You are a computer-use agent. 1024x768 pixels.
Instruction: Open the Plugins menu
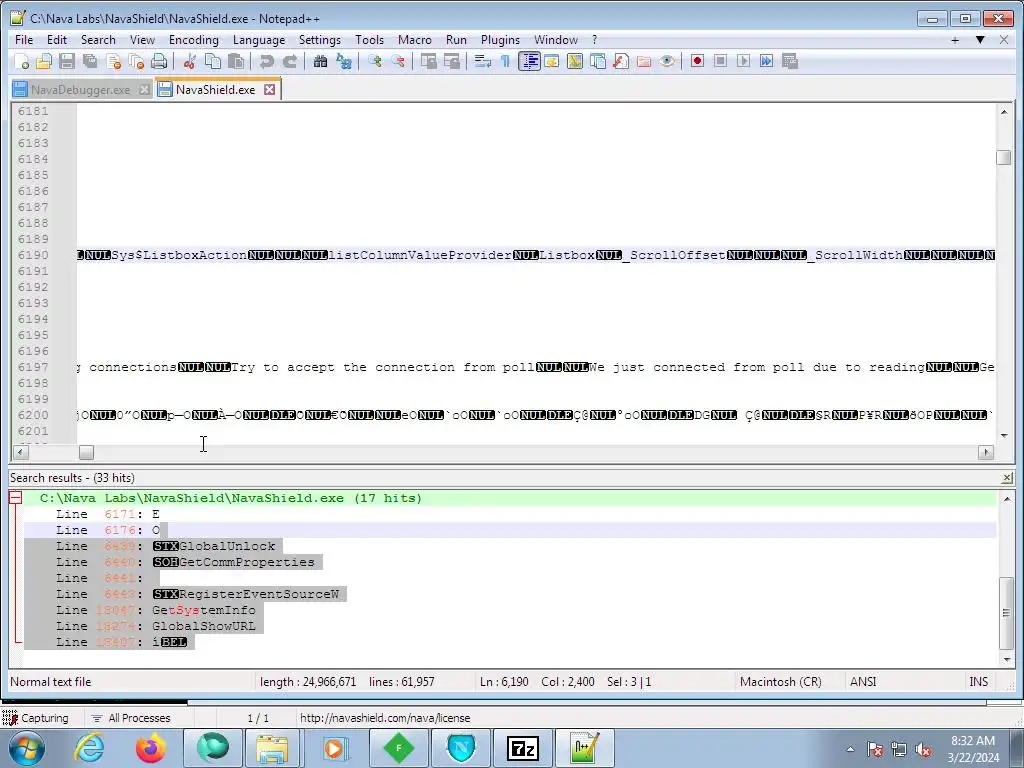coord(500,40)
